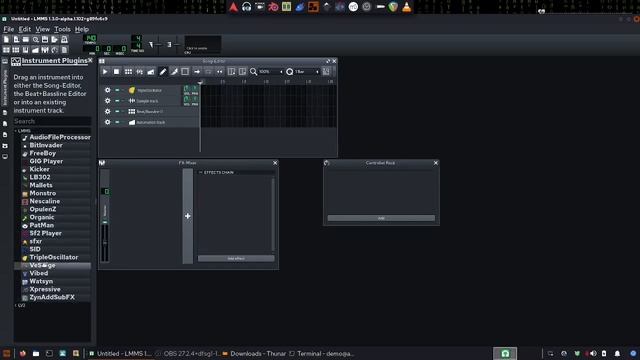Show the FX Mixer toolbar icon
This screenshot has width=640, height=360.
(x=45, y=50)
